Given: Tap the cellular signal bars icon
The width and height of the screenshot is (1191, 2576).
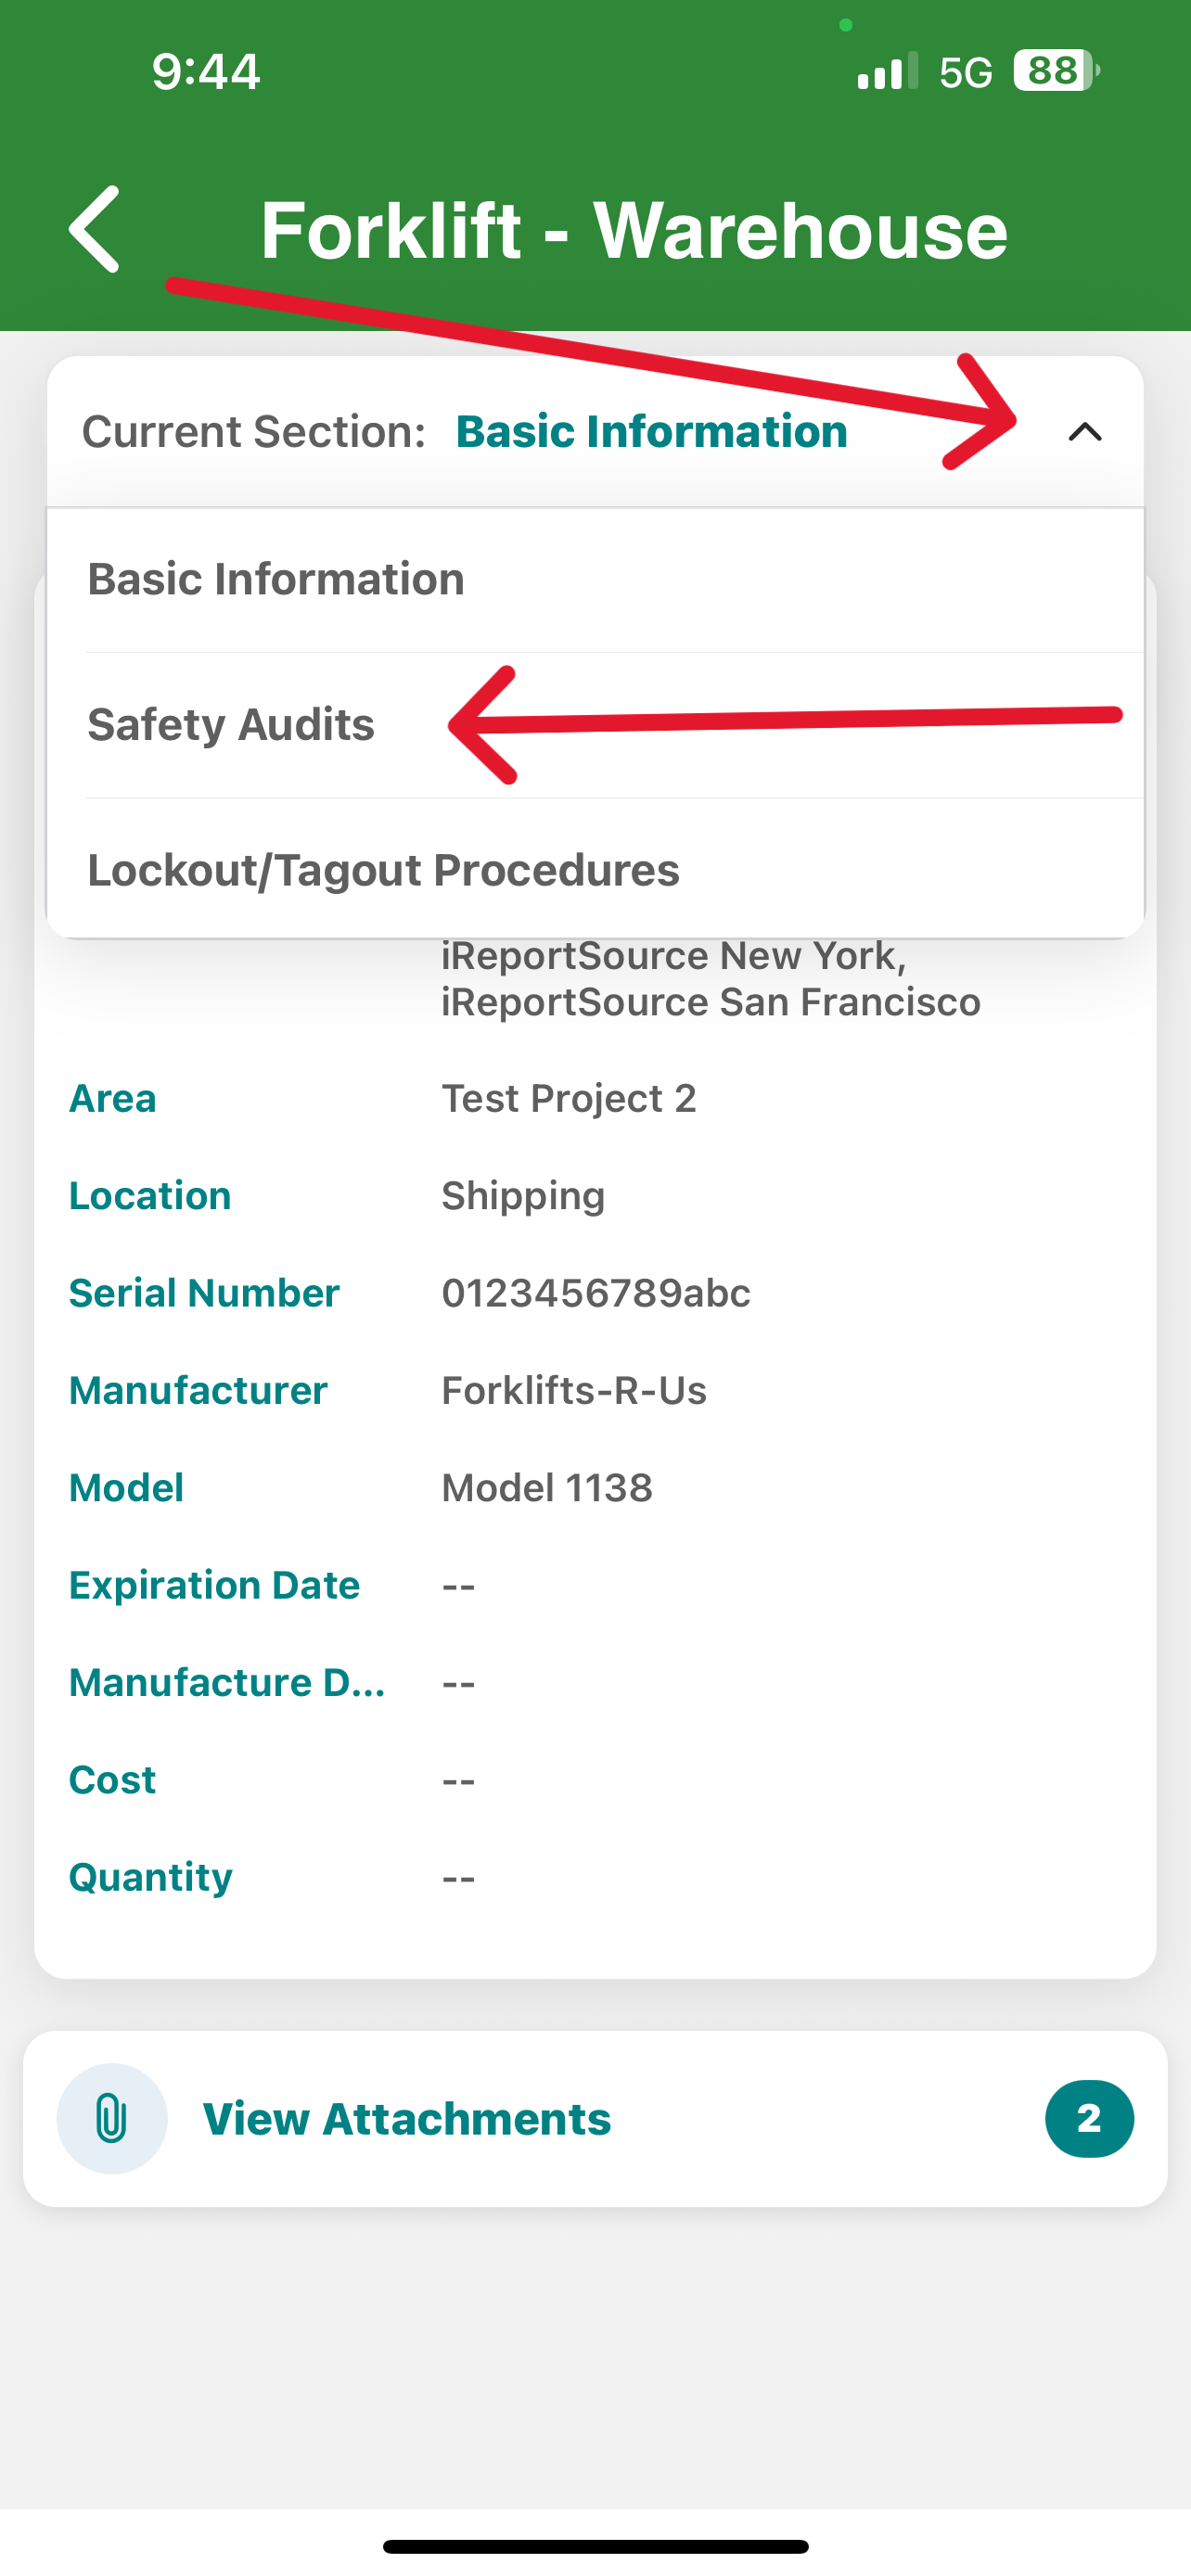Looking at the screenshot, I should [x=887, y=71].
